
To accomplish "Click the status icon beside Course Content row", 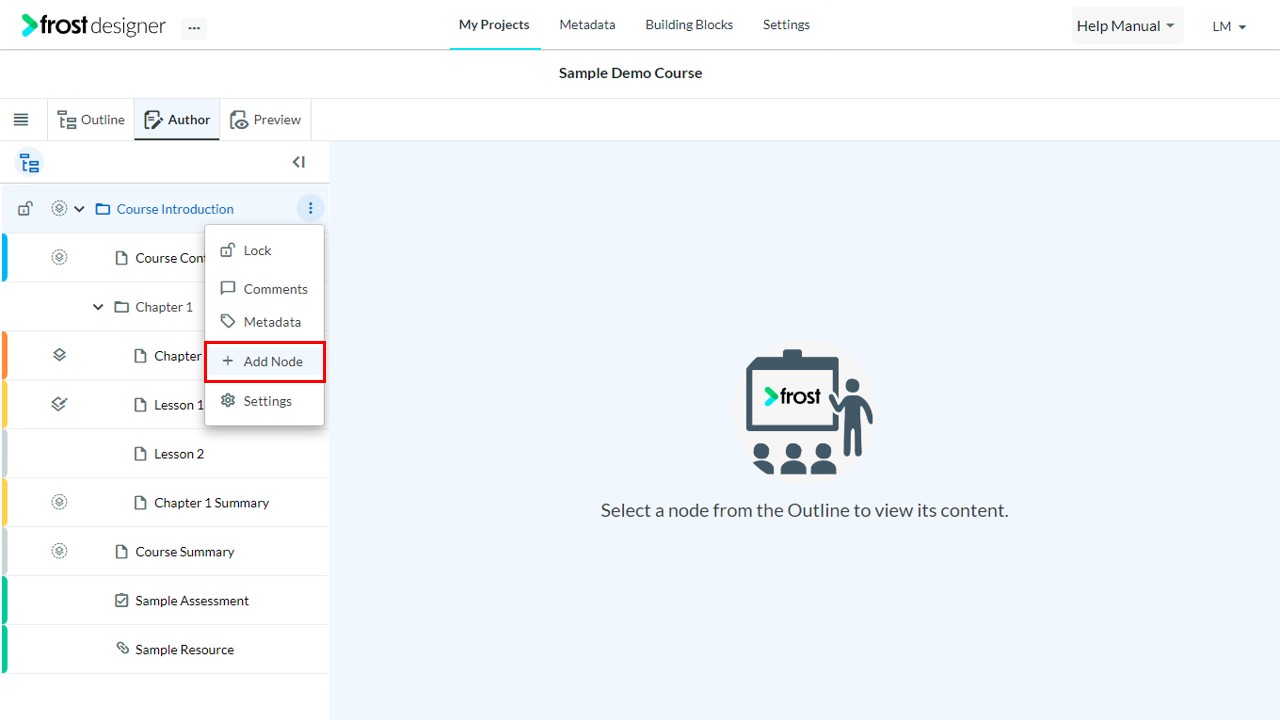I will 59,258.
